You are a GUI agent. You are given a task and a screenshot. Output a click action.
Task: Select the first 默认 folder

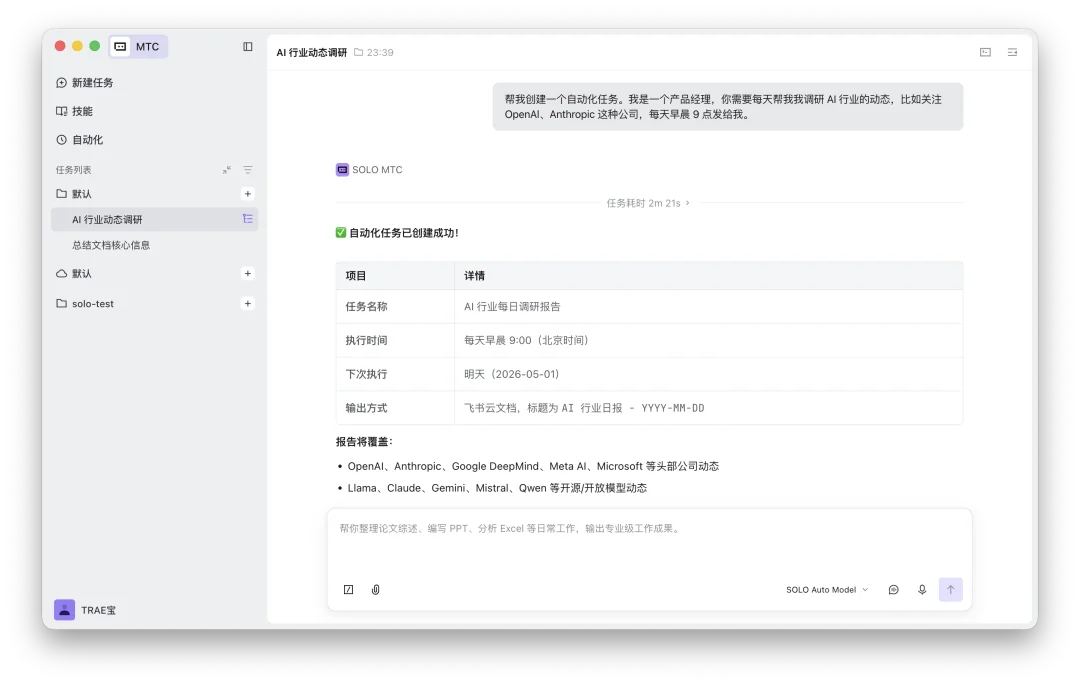click(x=74, y=194)
